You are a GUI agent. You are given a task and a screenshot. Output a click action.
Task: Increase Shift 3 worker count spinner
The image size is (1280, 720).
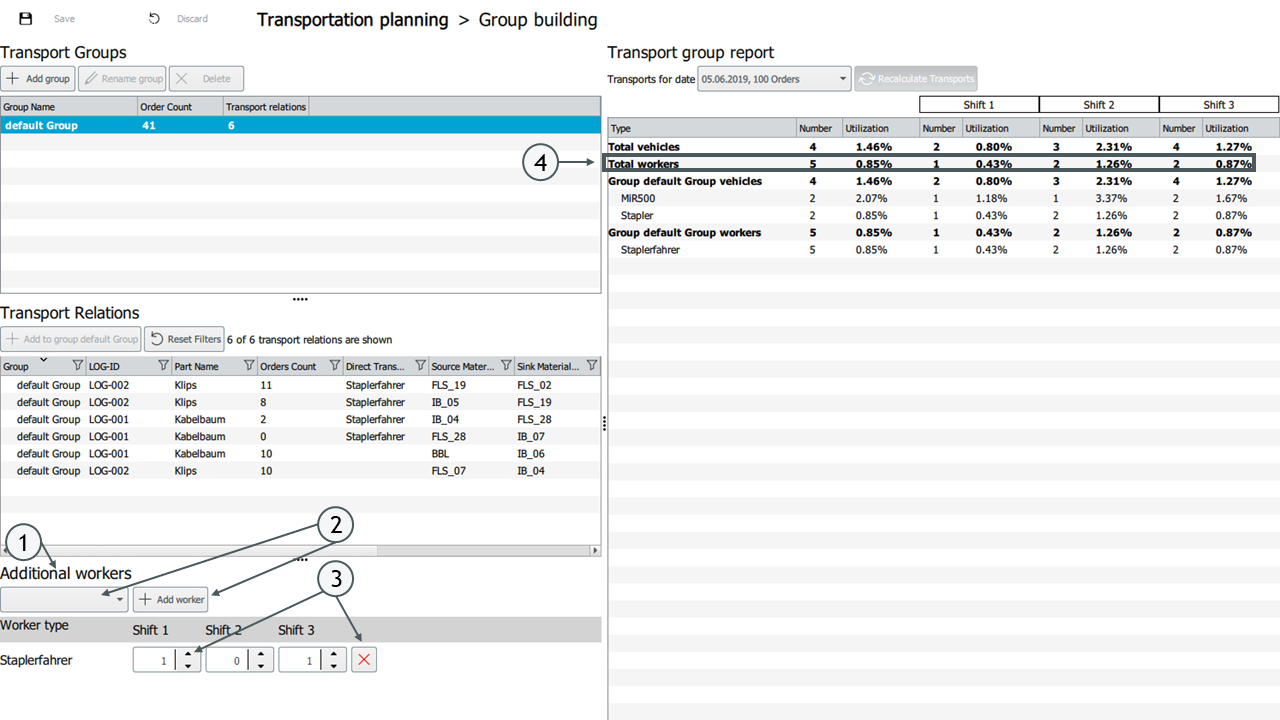point(334,654)
